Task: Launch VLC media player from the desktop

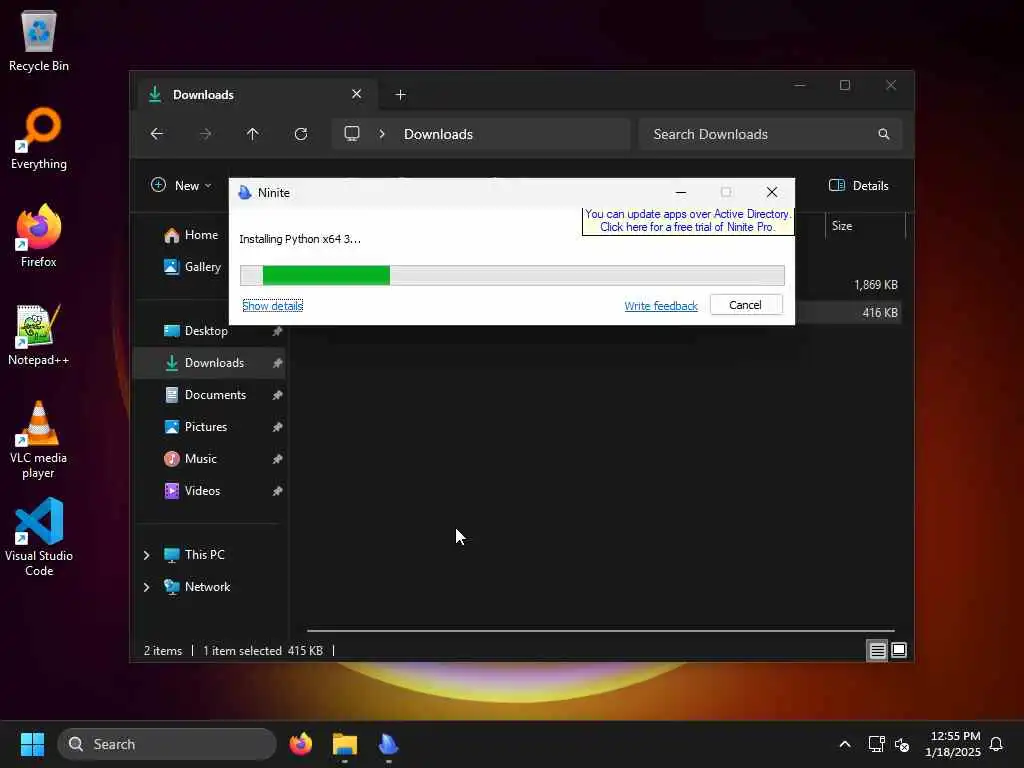Action: (x=39, y=440)
